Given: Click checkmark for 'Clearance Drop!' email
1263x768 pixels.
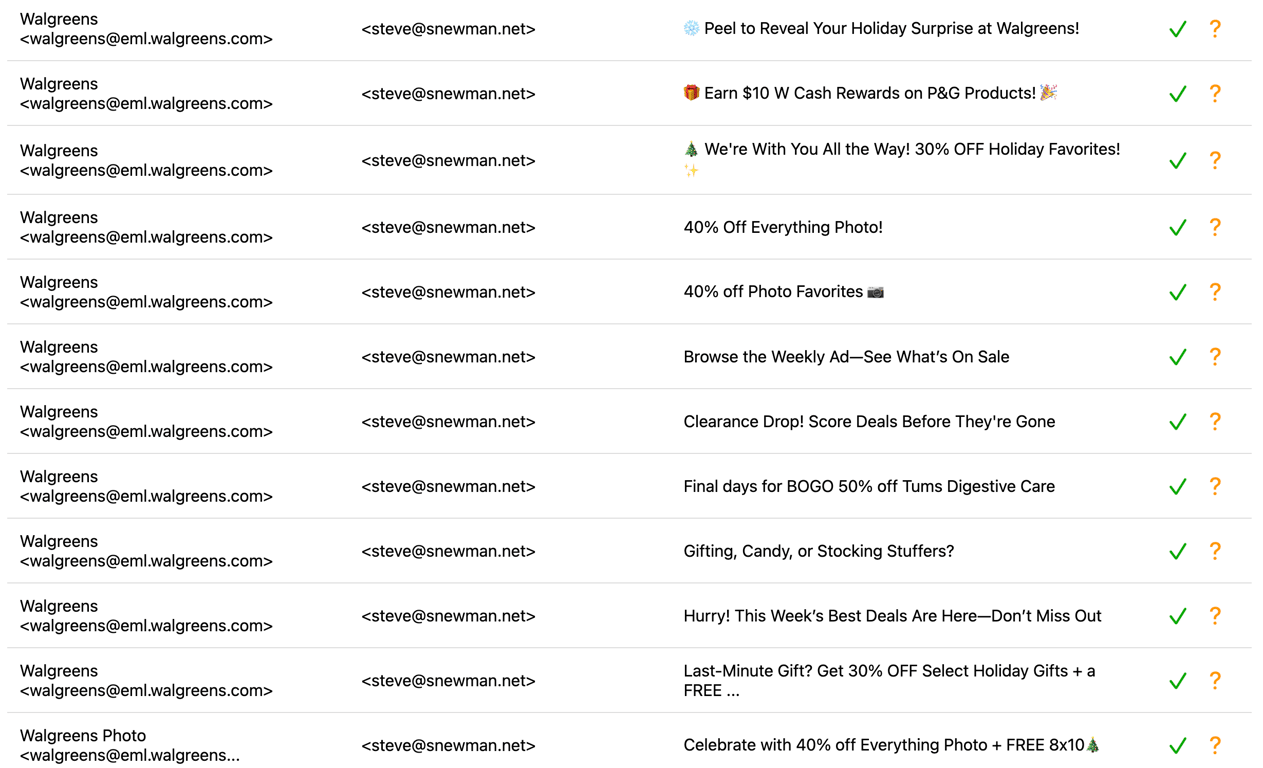Looking at the screenshot, I should (1178, 422).
